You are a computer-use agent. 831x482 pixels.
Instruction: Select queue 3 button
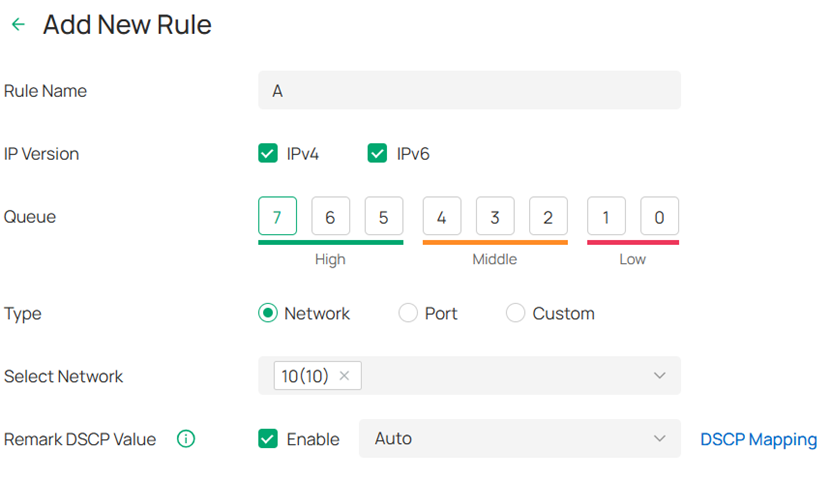click(495, 216)
